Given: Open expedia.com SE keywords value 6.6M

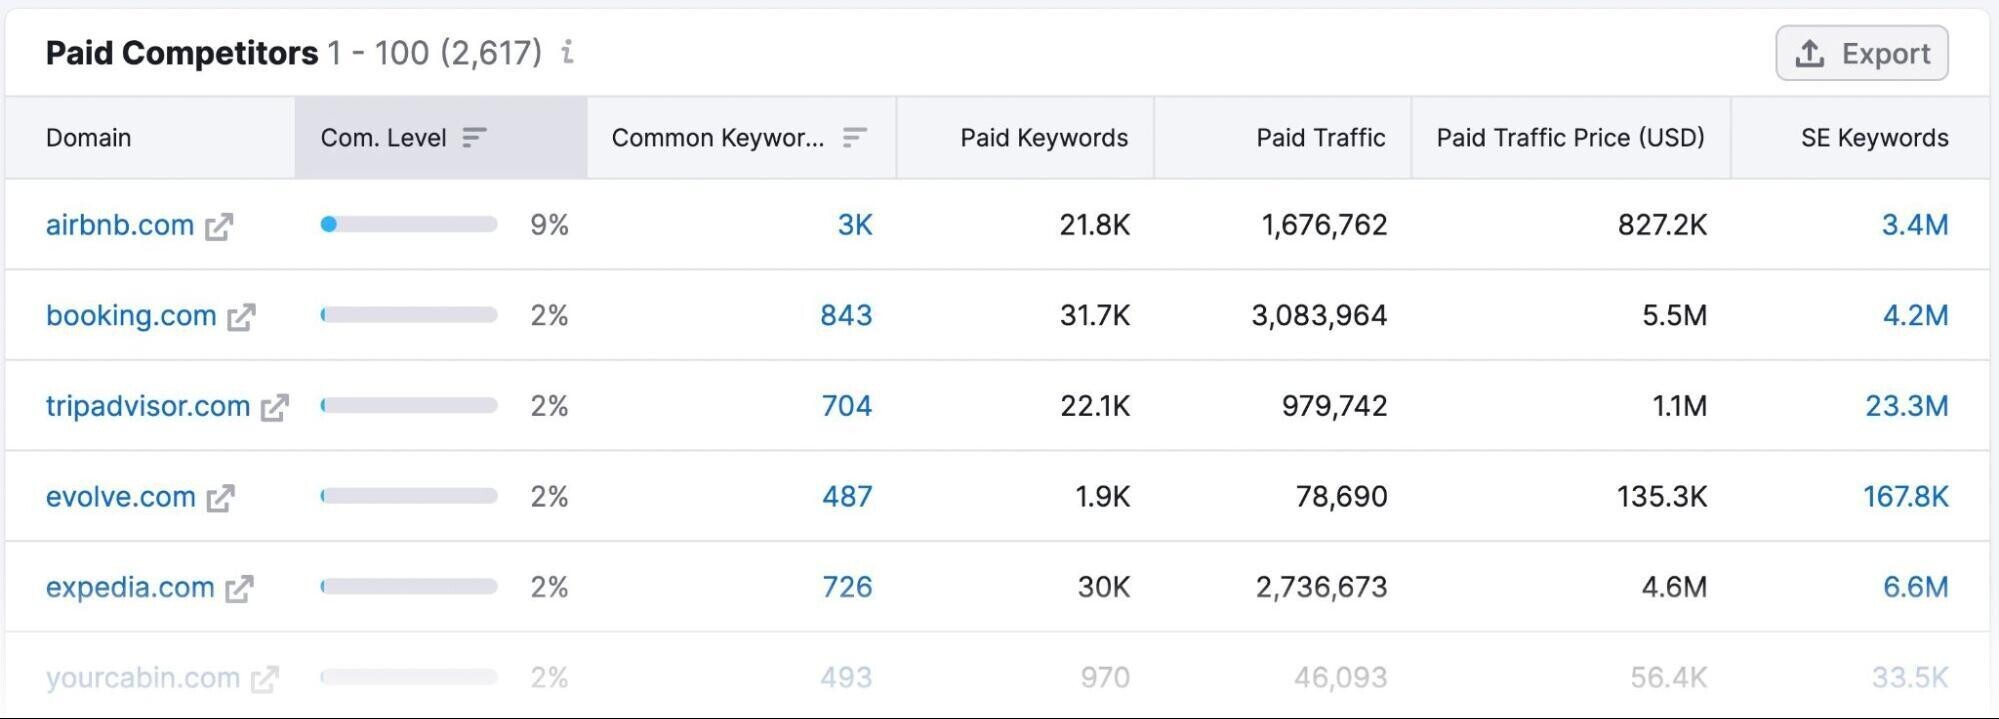Looking at the screenshot, I should click(1916, 587).
